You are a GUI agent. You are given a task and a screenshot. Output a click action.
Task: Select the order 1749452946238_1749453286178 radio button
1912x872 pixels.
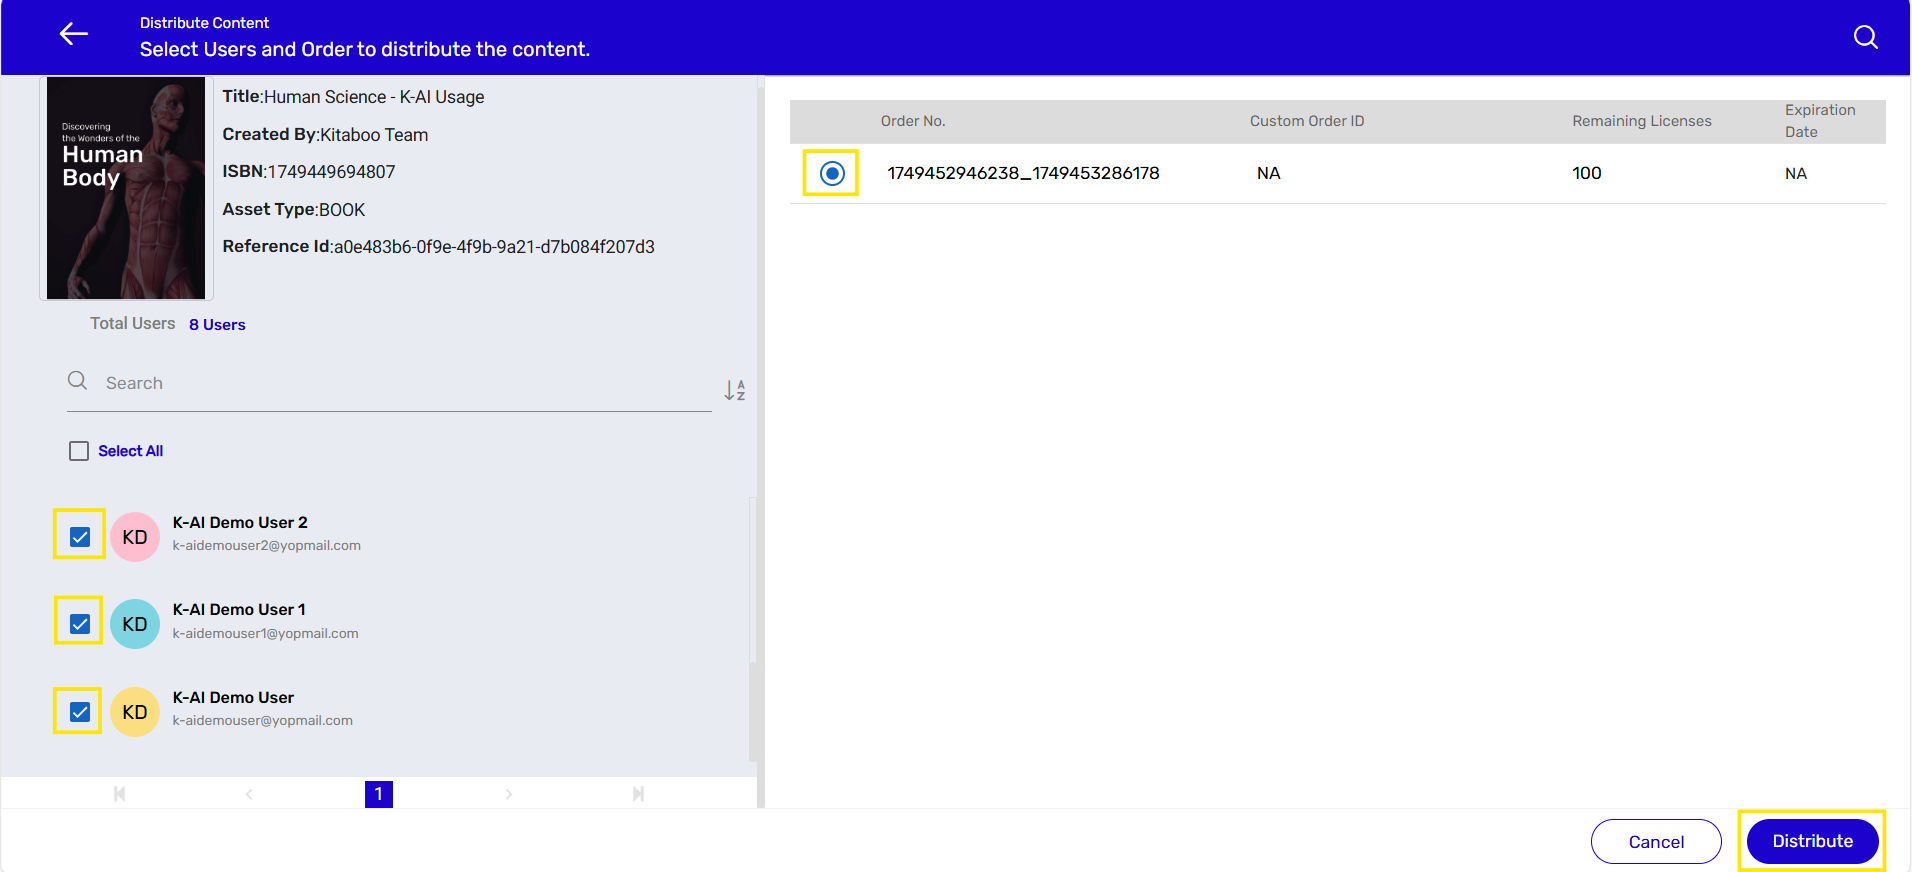(832, 173)
